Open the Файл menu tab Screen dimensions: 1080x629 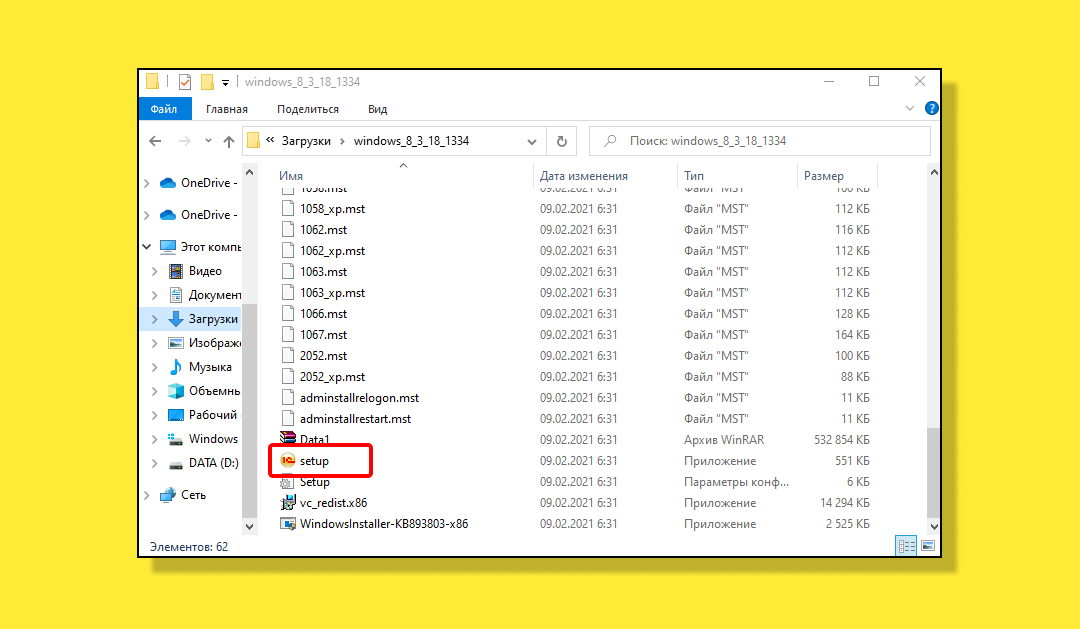tap(164, 109)
